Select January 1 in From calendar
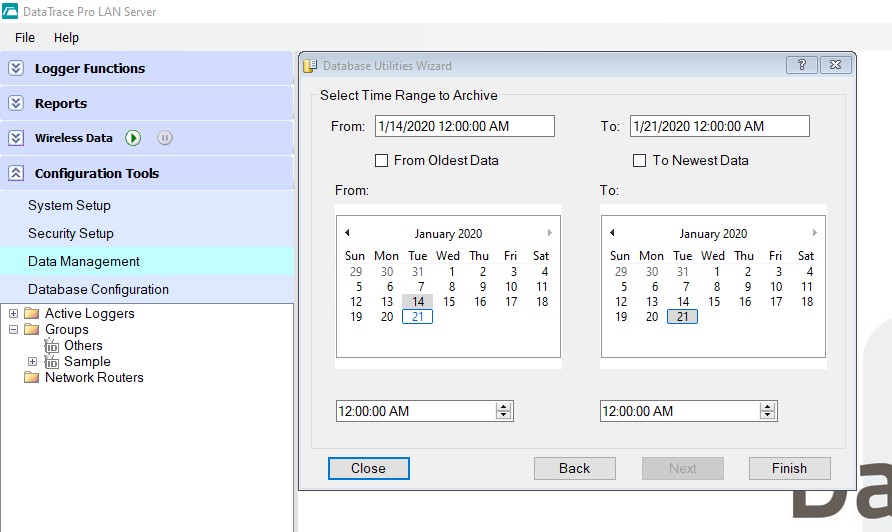The image size is (892, 532). click(452, 272)
